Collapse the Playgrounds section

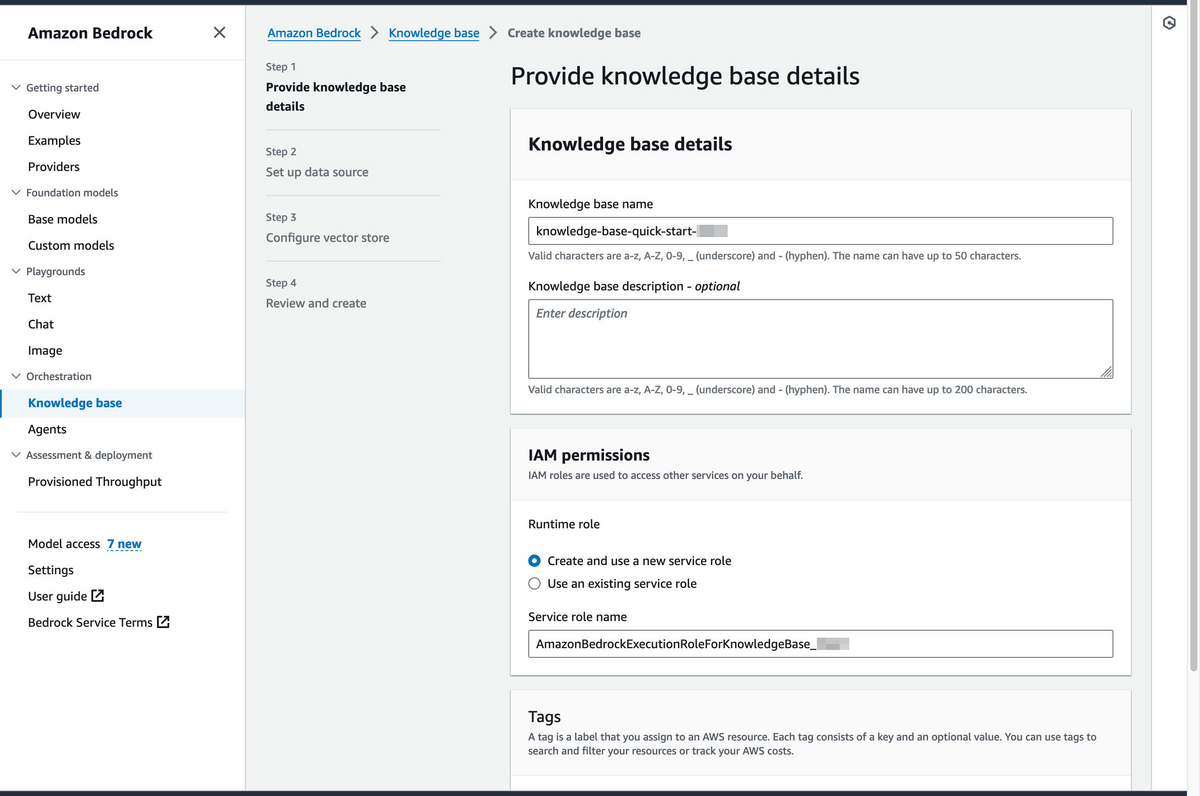point(15,271)
